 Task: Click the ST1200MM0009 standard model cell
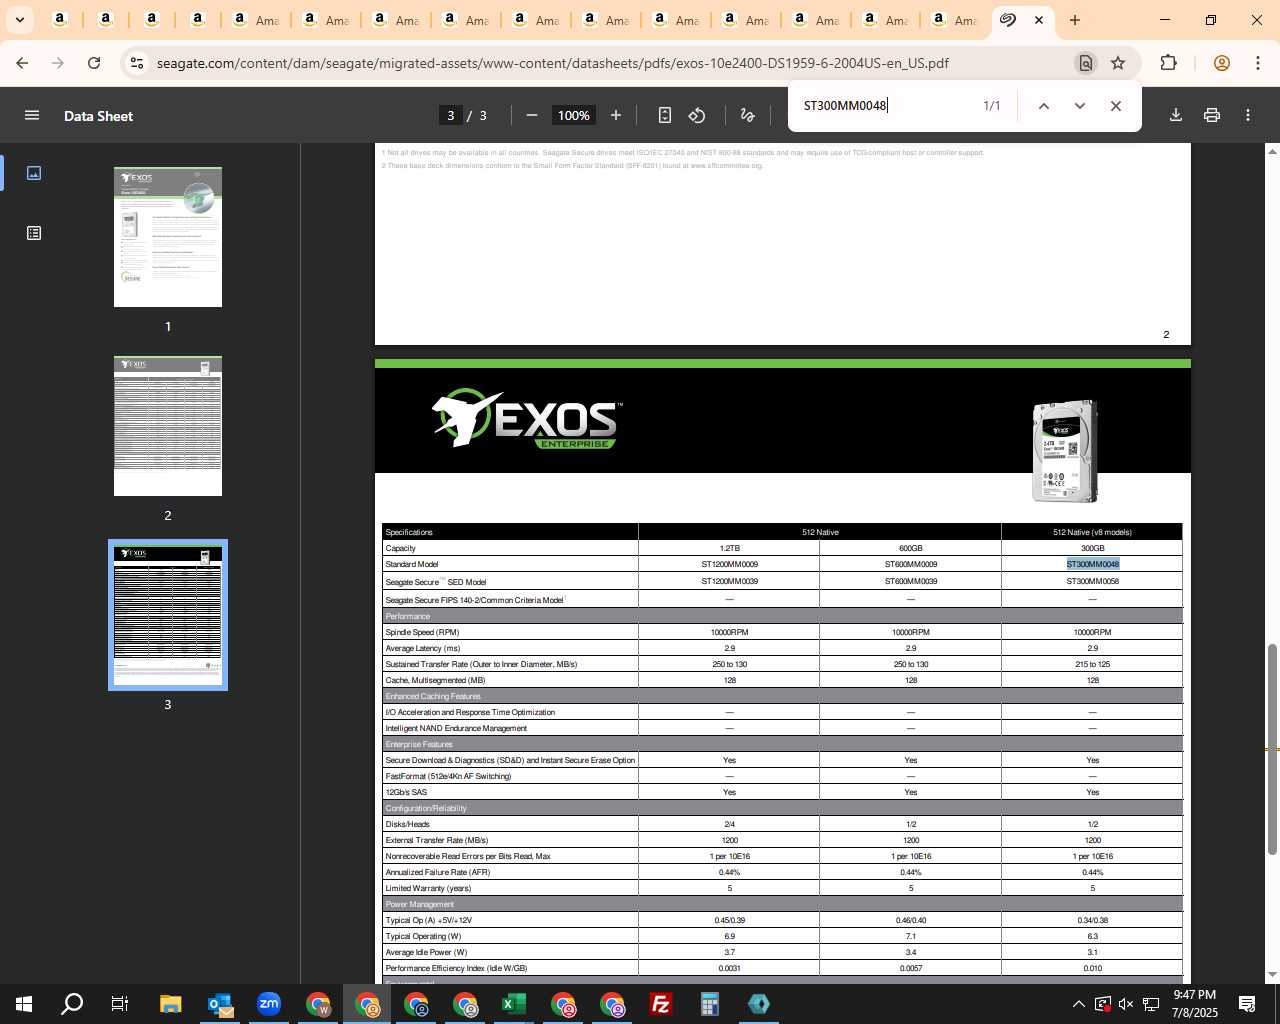point(729,564)
